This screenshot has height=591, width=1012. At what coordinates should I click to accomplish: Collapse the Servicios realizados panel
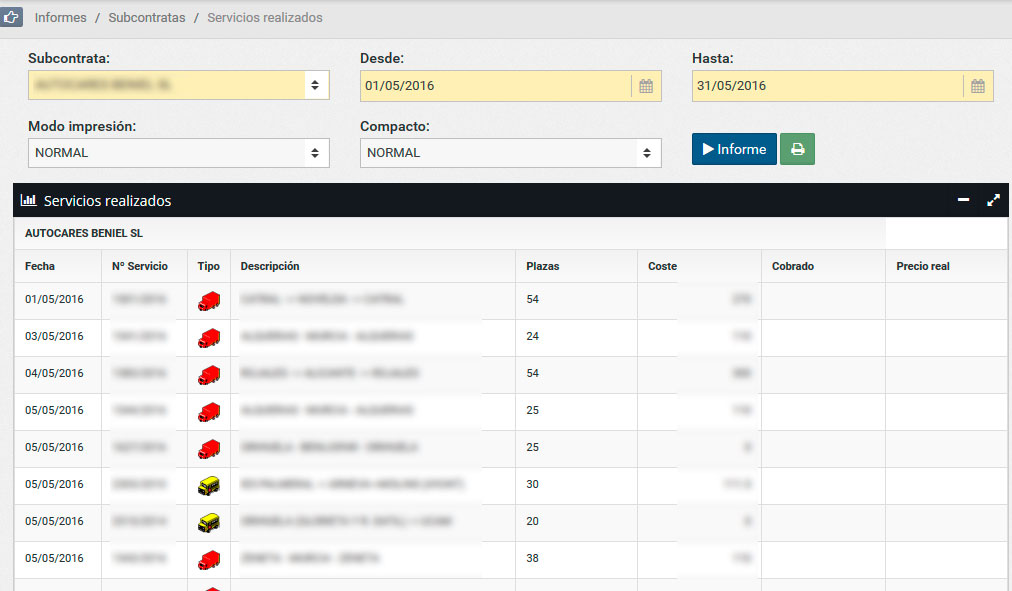coord(963,200)
